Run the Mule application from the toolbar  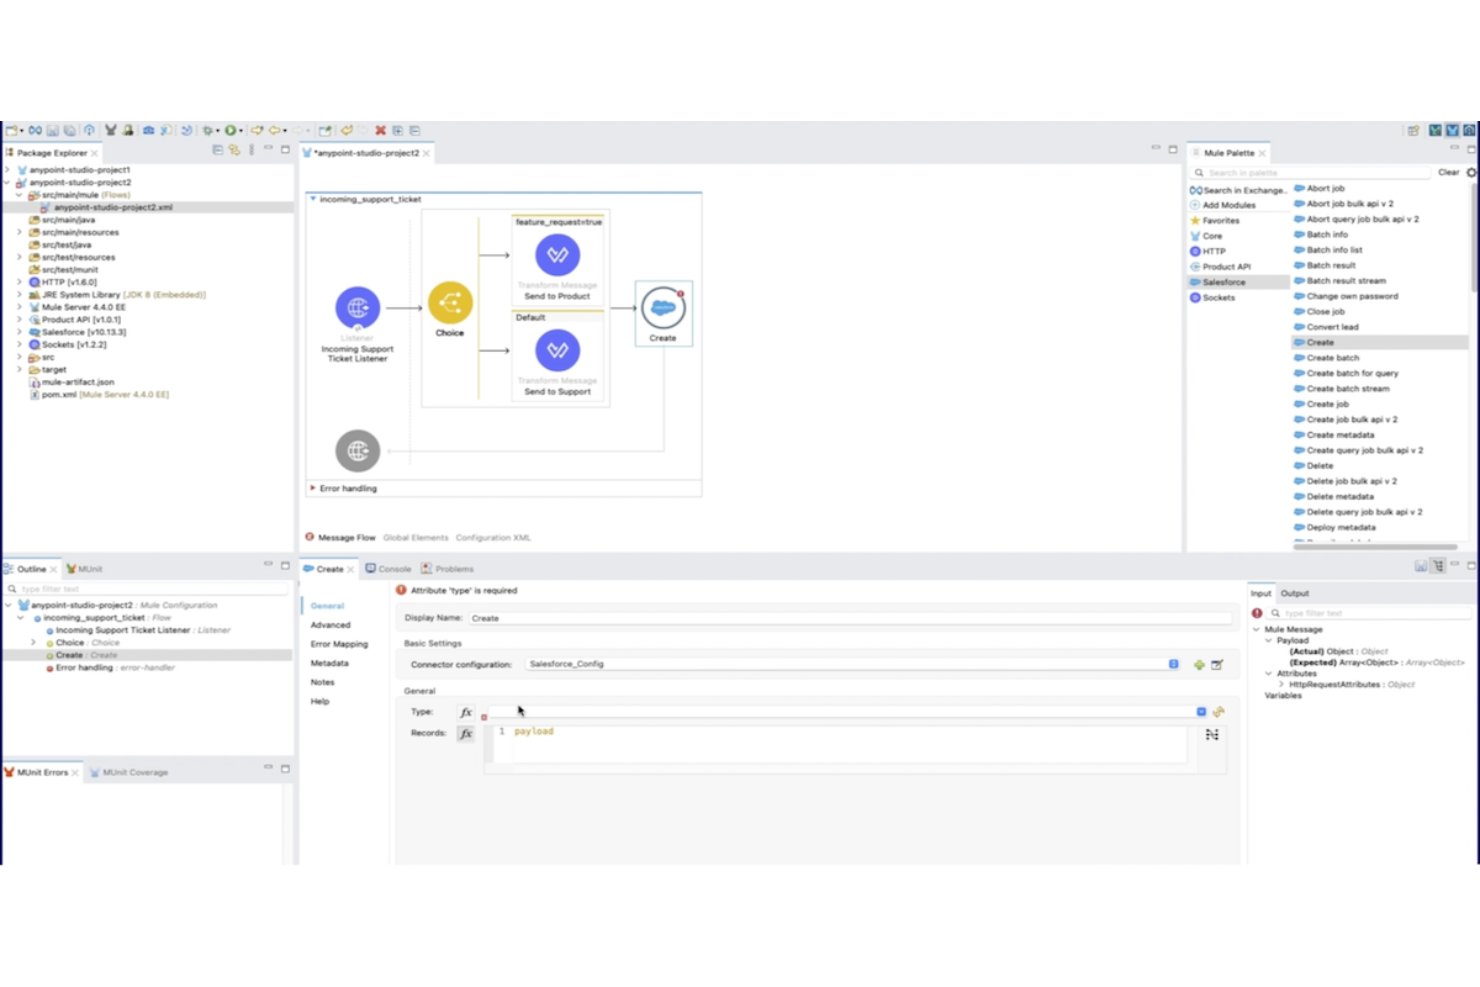pos(232,130)
